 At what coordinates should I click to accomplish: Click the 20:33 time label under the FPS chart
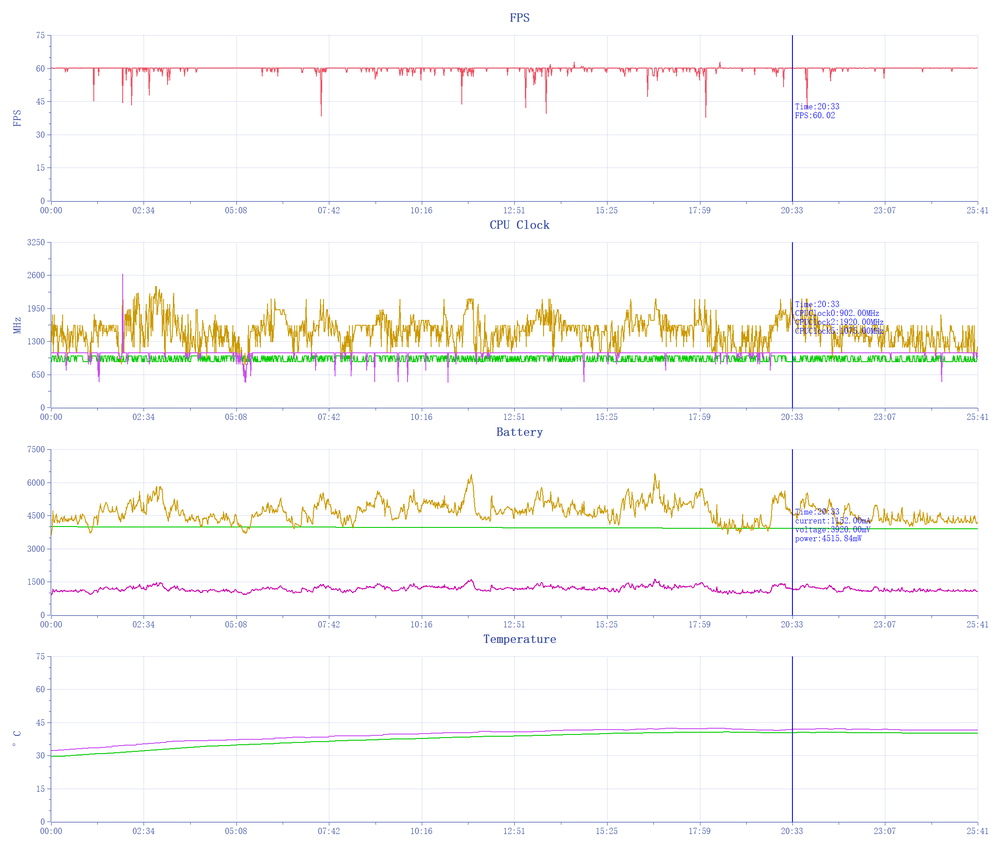[x=792, y=211]
